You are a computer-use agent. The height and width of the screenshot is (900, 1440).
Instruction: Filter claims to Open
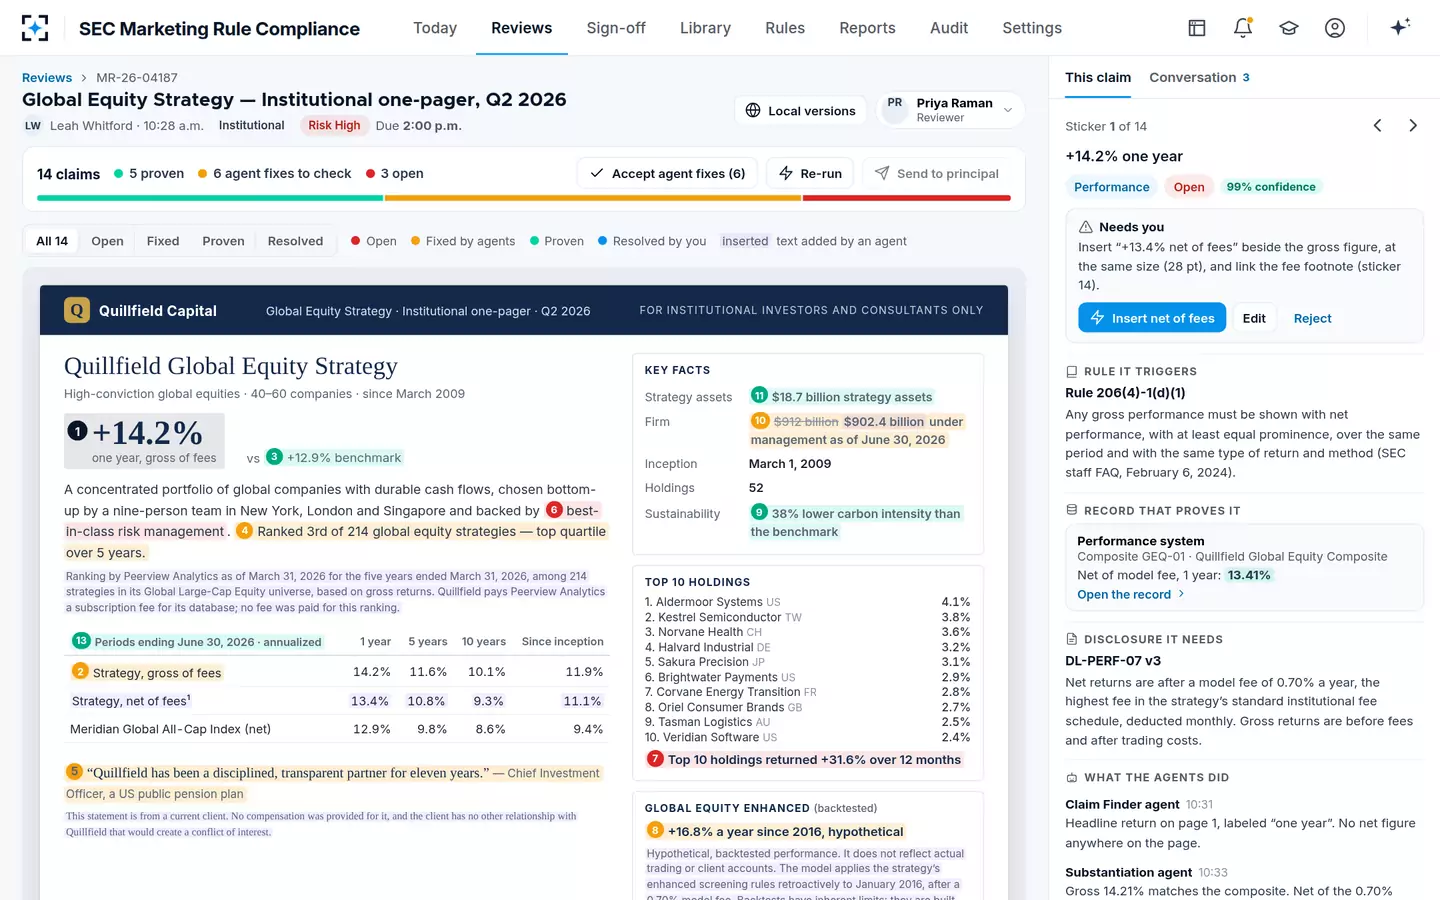[107, 241]
